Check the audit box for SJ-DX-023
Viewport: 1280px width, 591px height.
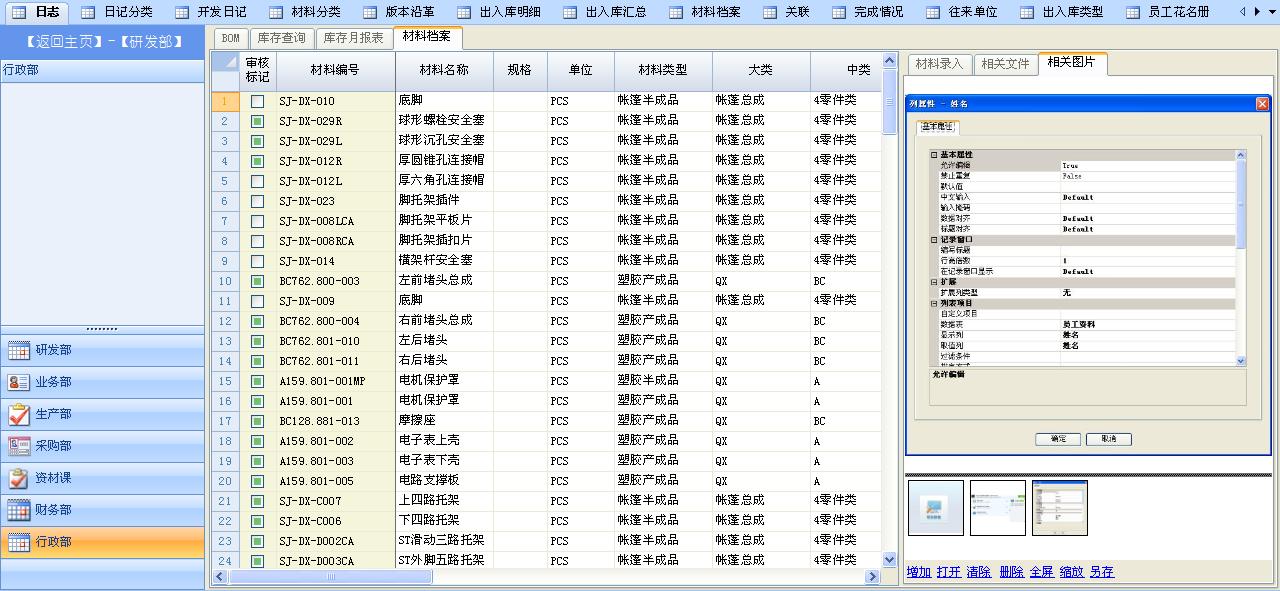tap(257, 201)
